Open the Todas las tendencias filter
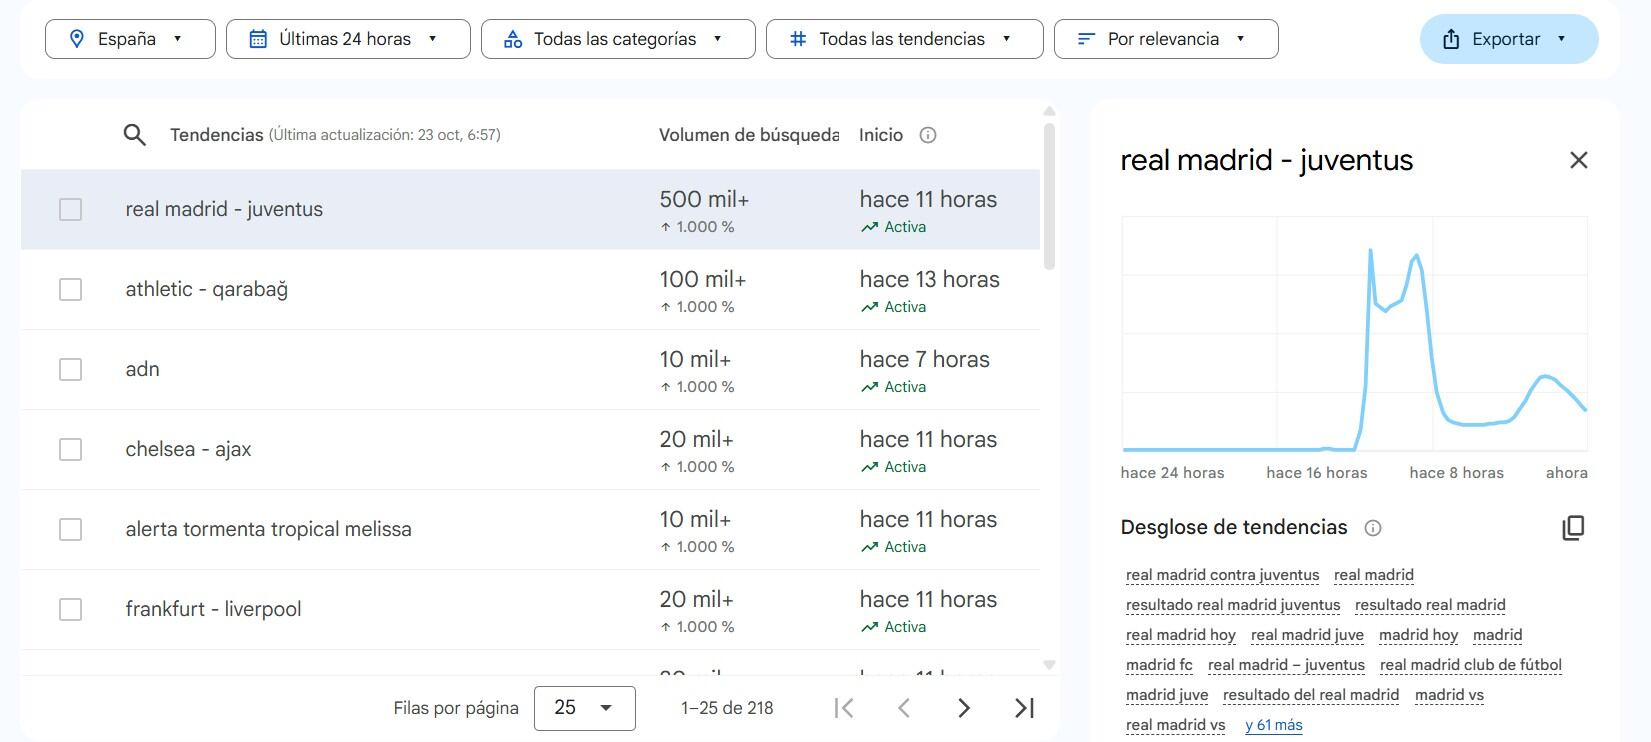This screenshot has height=742, width=1651. (905, 39)
